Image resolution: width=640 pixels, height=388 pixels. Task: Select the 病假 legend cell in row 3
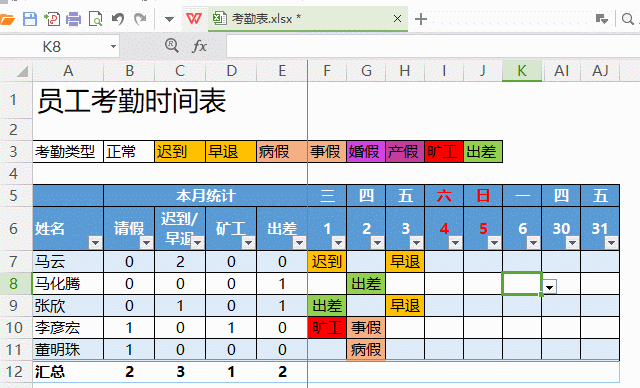pyautogui.click(x=282, y=152)
